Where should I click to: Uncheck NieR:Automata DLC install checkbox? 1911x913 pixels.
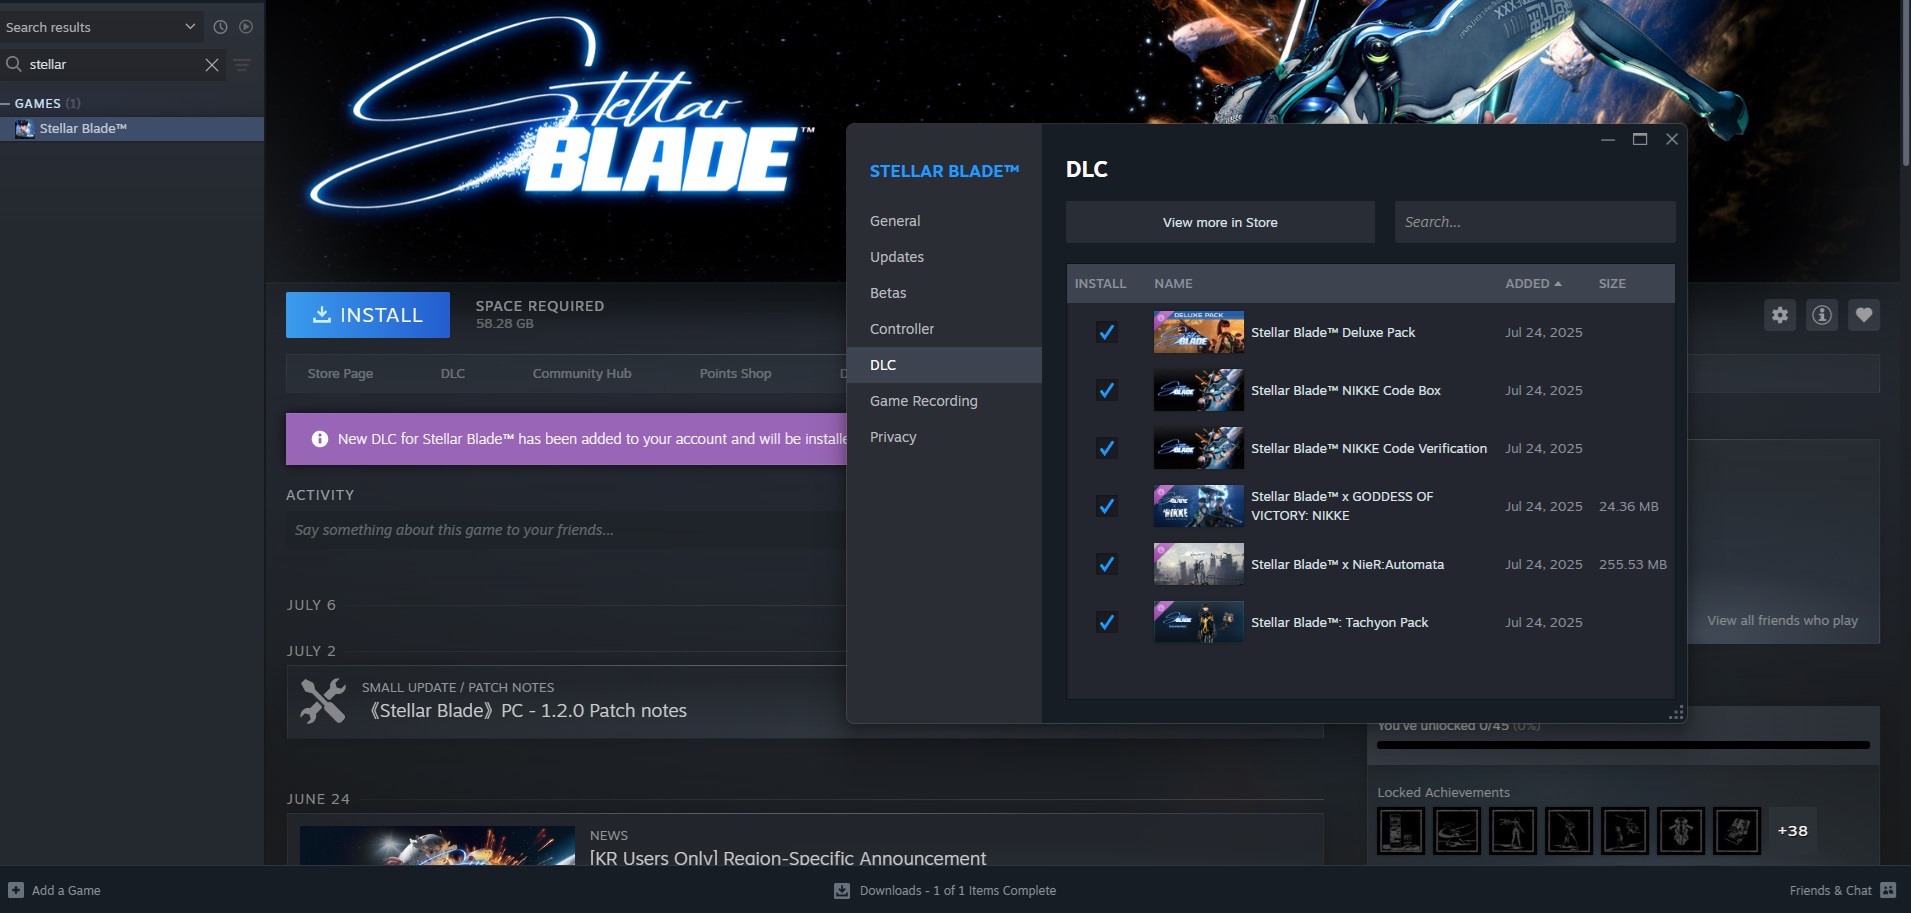point(1107,564)
